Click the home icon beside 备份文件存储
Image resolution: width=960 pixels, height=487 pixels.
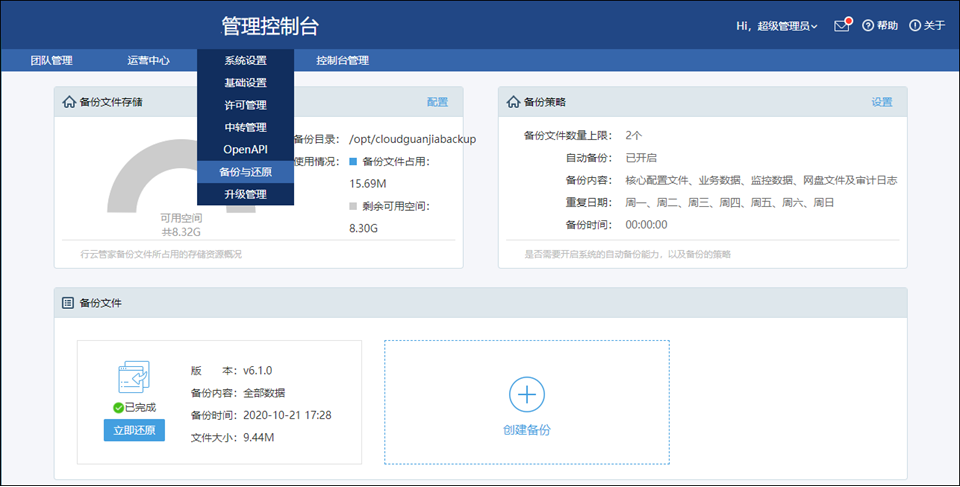point(69,102)
